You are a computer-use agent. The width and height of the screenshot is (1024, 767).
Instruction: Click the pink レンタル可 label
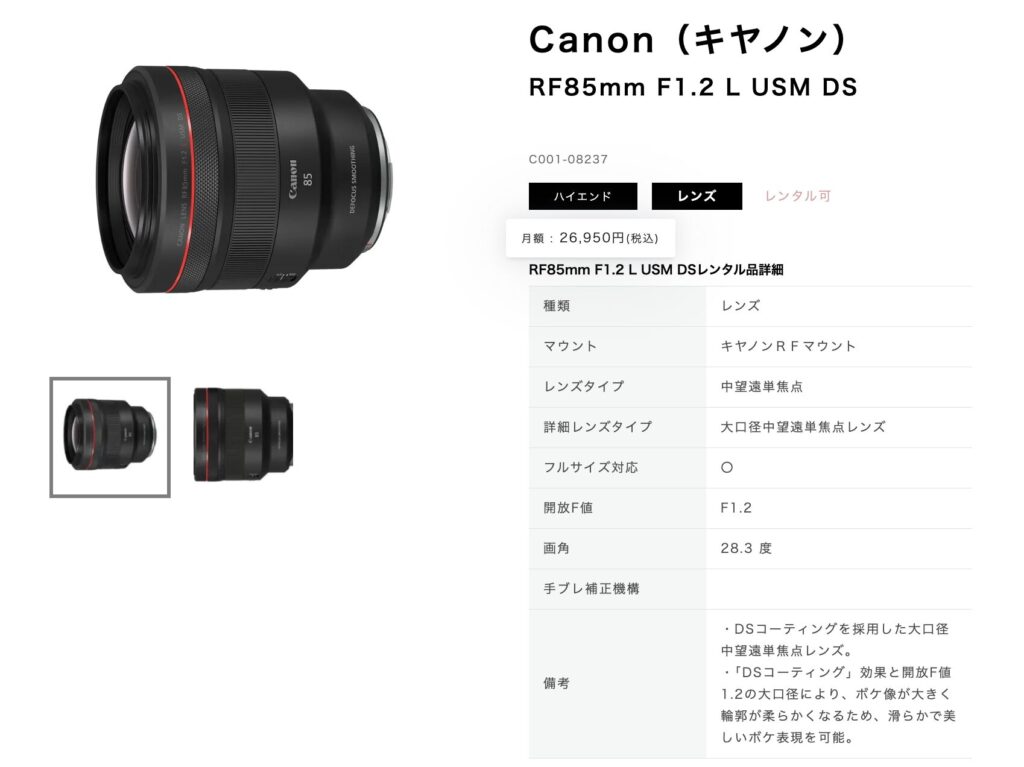point(797,196)
